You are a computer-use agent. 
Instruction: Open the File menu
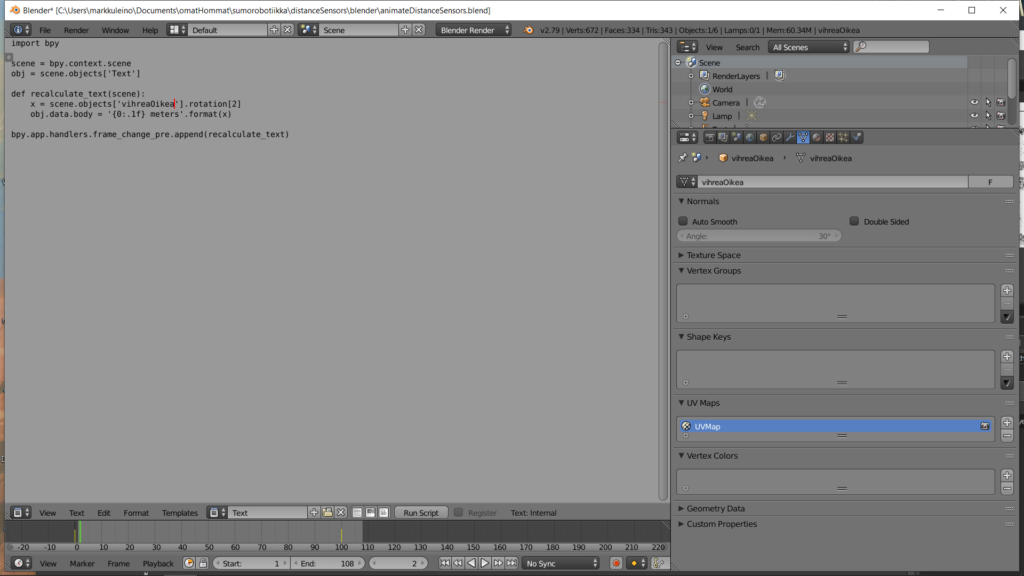point(45,30)
